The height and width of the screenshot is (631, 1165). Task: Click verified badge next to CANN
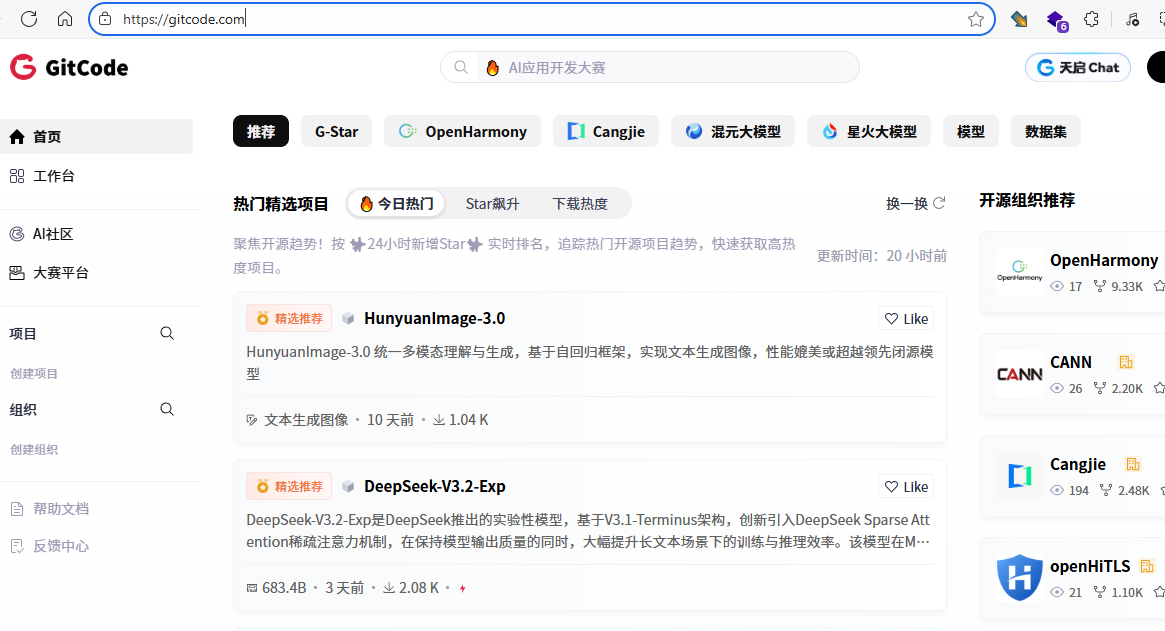coord(1126,363)
